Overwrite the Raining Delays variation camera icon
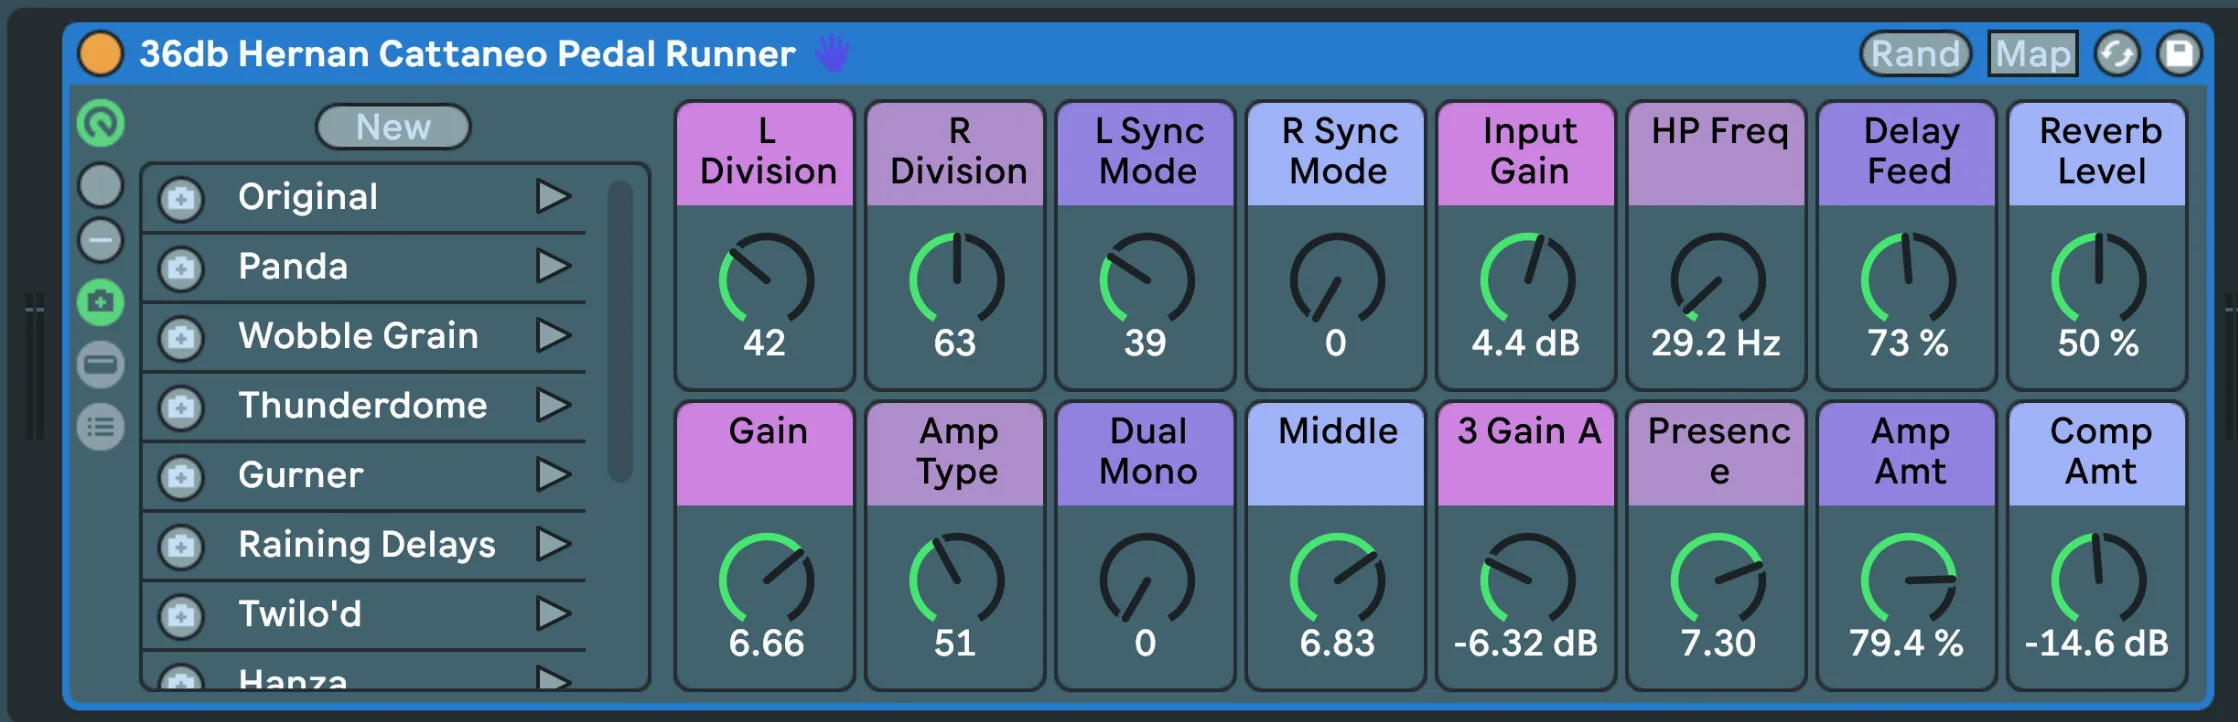2238x722 pixels. tap(181, 546)
